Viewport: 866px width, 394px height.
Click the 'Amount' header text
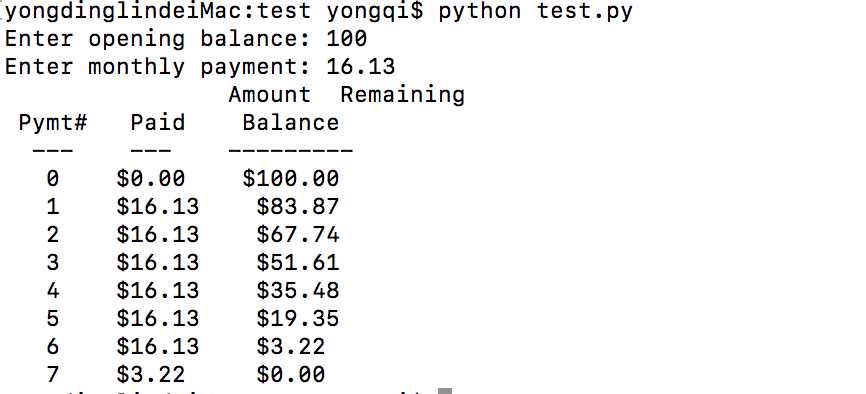coord(270,95)
